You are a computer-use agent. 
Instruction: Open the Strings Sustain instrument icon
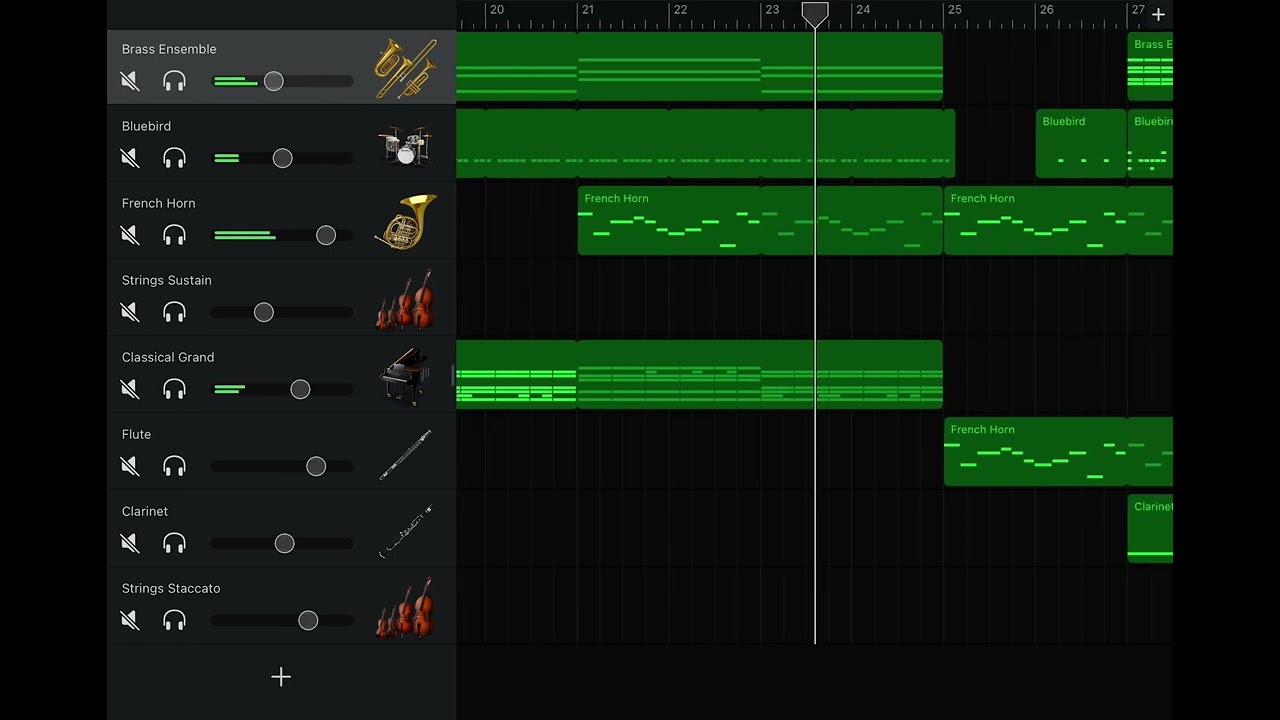pos(405,299)
